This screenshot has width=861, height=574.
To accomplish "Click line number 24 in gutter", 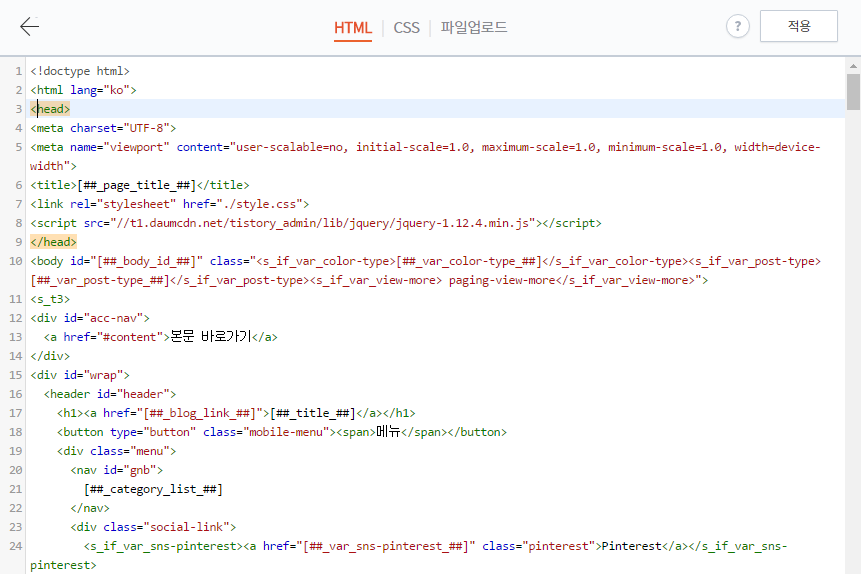I will pos(15,546).
